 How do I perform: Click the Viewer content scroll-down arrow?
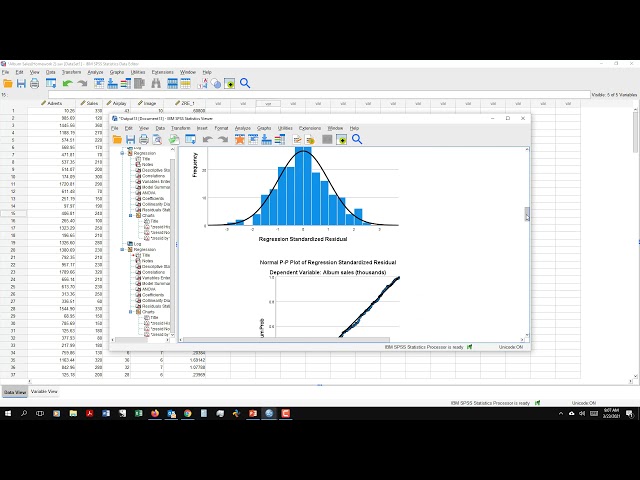coord(527,335)
